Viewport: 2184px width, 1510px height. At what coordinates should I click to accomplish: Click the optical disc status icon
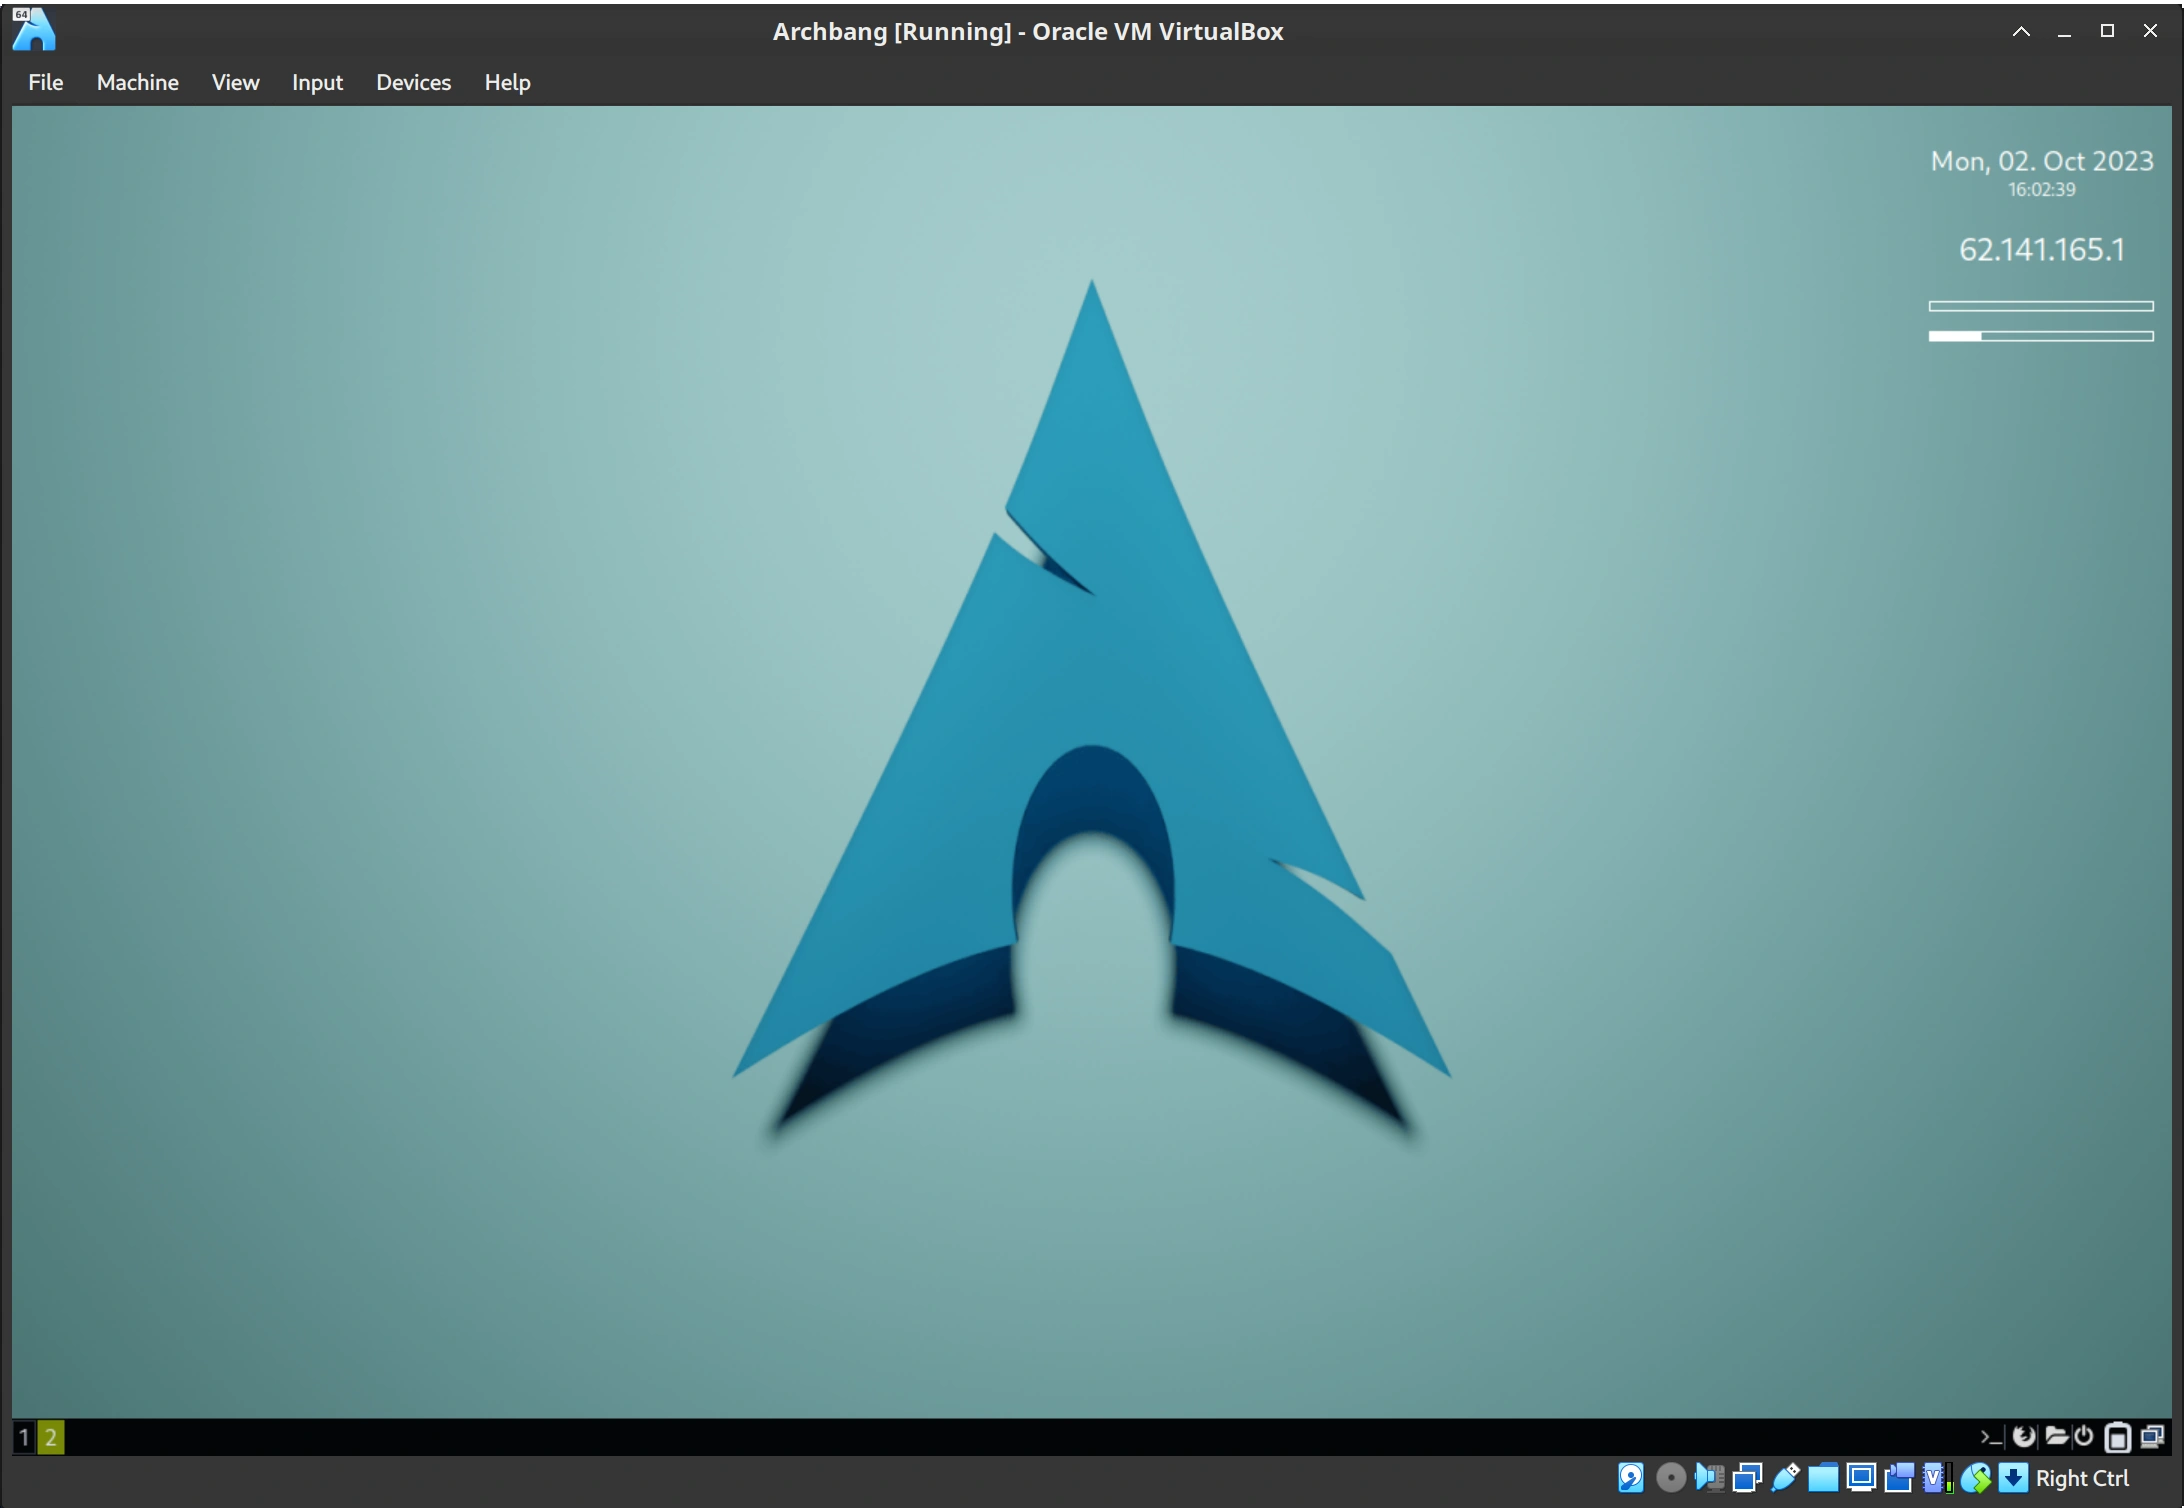[1670, 1479]
